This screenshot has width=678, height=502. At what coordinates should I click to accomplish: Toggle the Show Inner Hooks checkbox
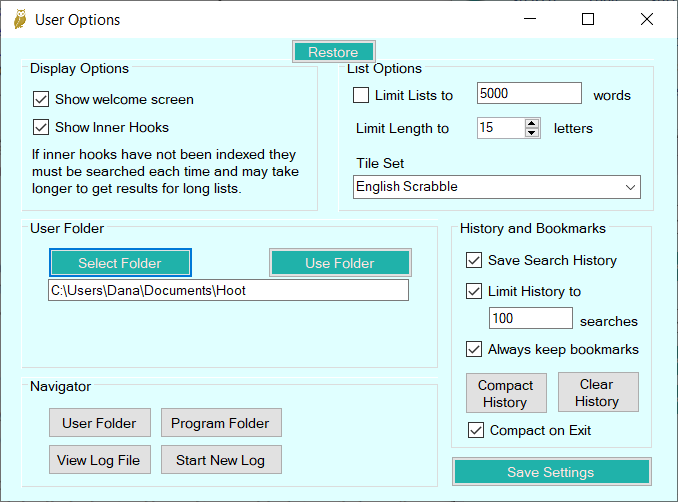coord(41,127)
